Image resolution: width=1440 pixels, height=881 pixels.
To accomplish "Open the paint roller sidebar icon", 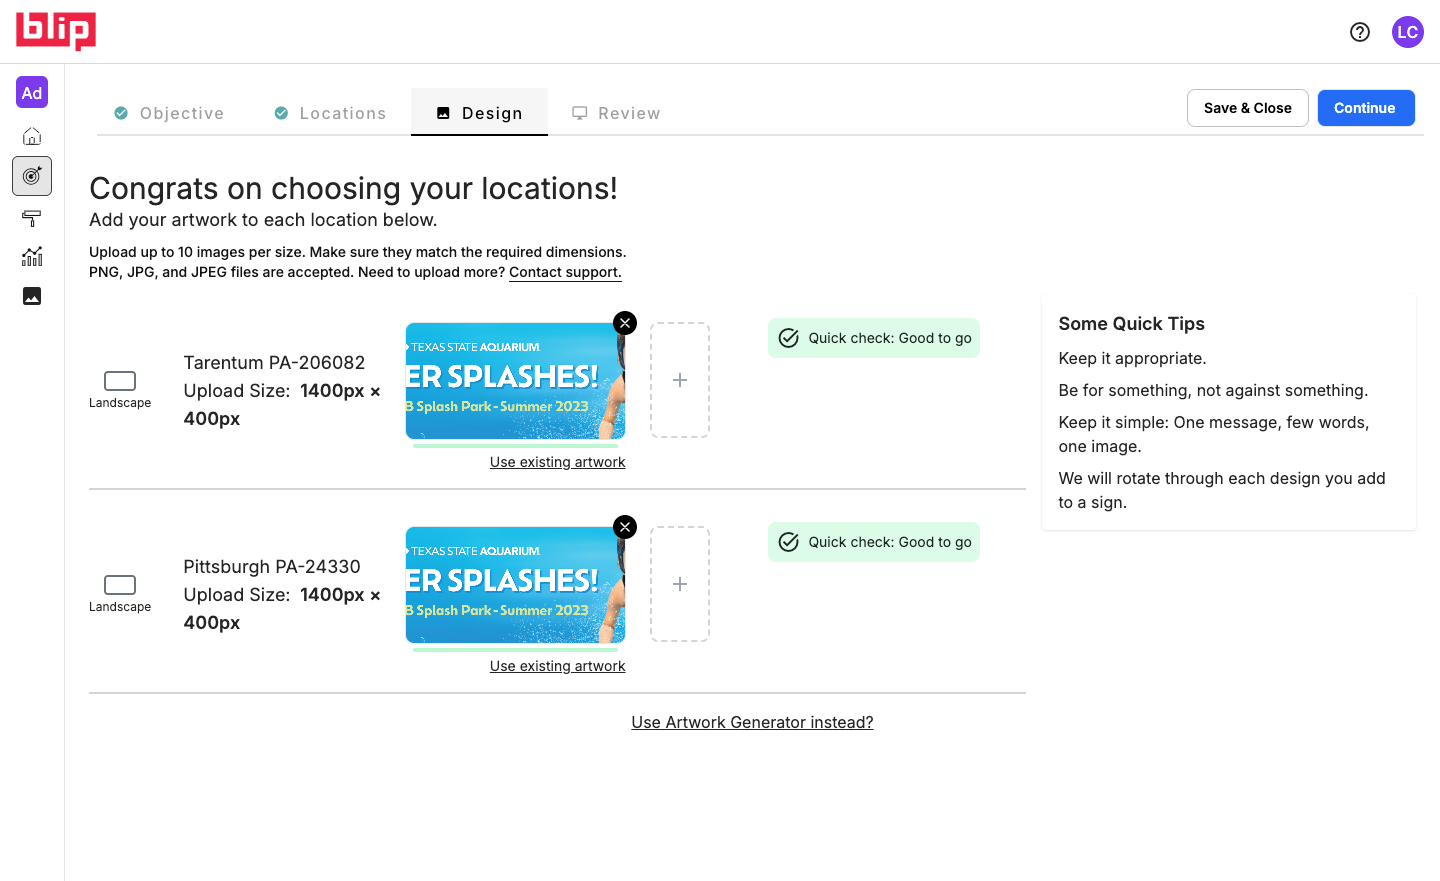I will (32, 218).
